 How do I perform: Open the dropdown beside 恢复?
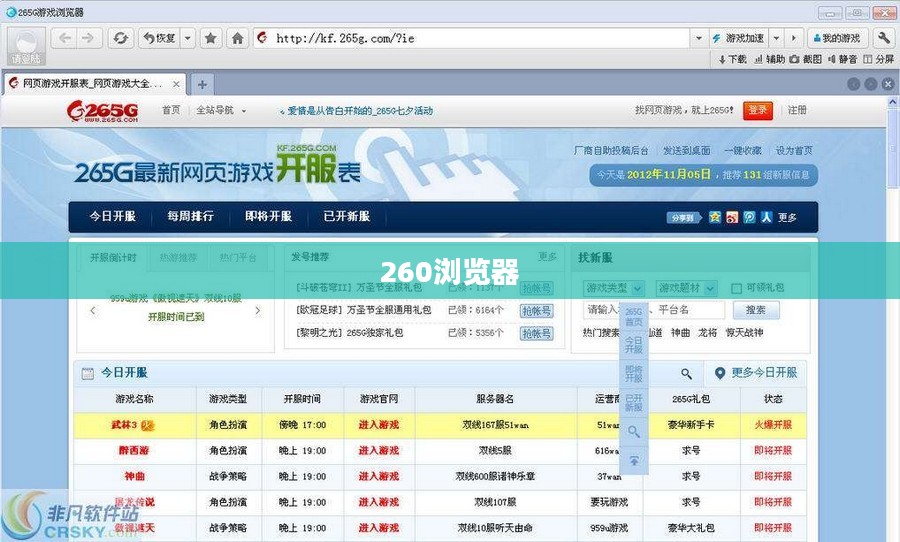pyautogui.click(x=188, y=38)
